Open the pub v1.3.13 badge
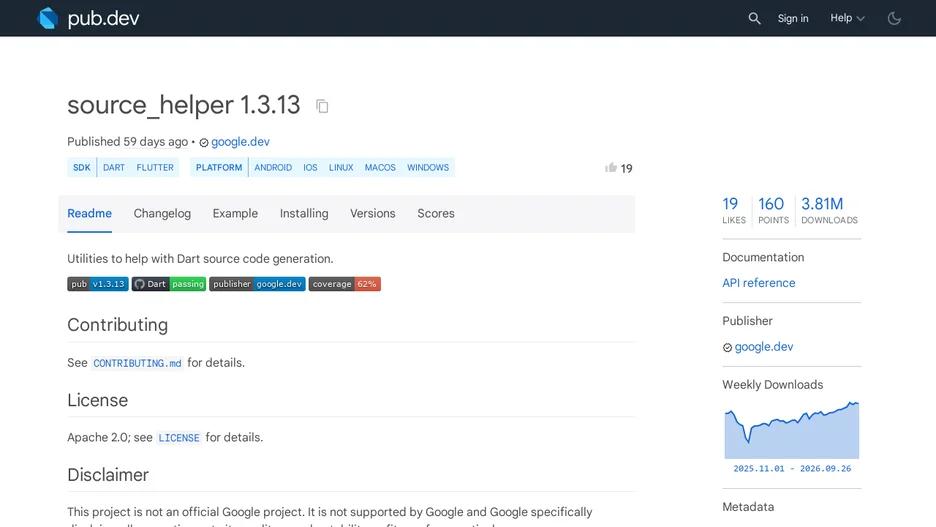The image size is (936, 527). click(98, 284)
